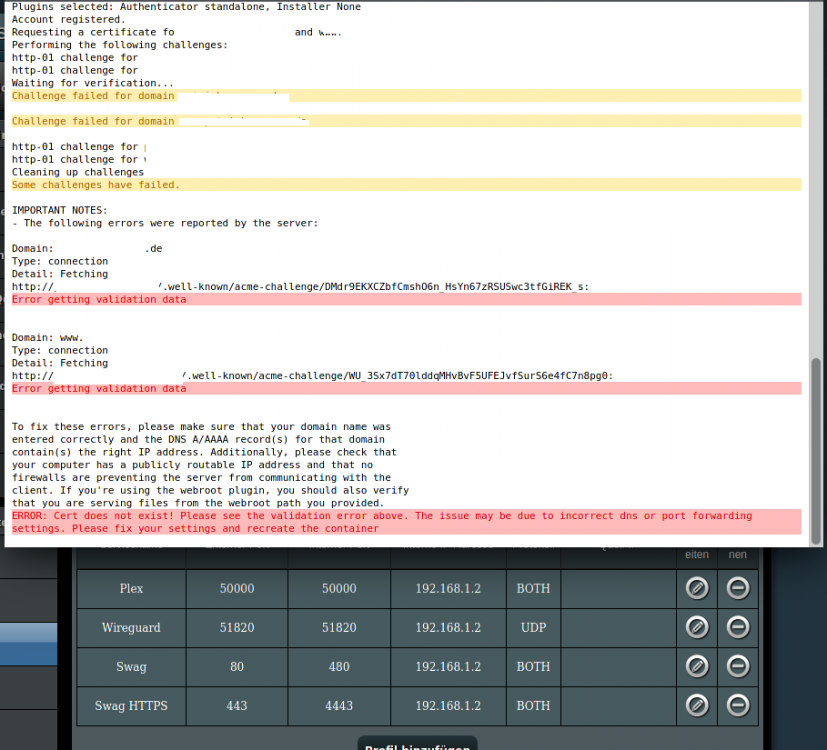Click the UDP protocol cell for Wireguard
Image resolution: width=827 pixels, height=750 pixels.
tap(533, 628)
